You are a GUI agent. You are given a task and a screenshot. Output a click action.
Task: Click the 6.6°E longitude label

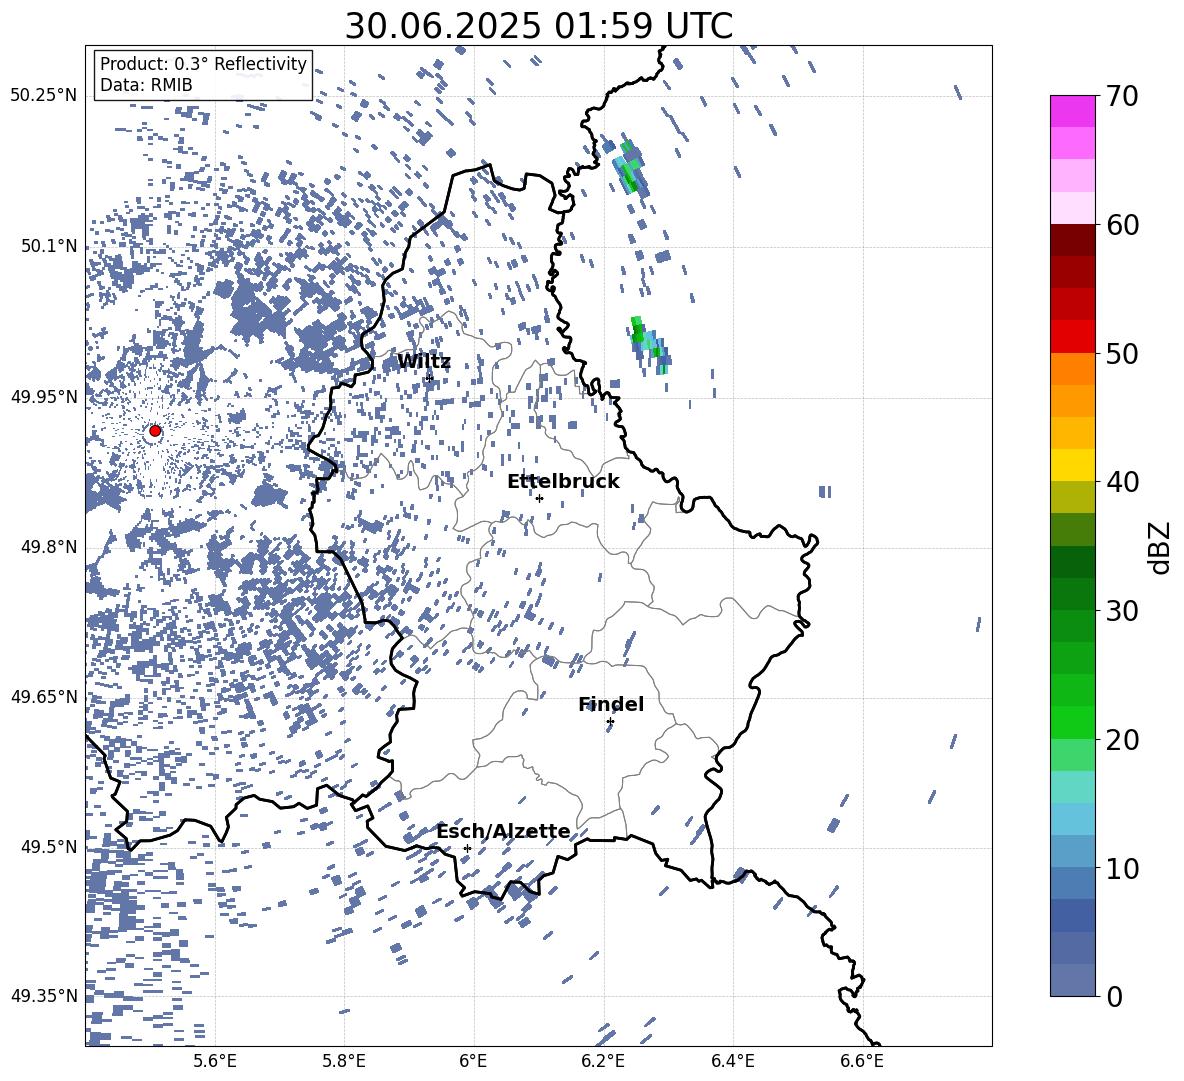862,1061
